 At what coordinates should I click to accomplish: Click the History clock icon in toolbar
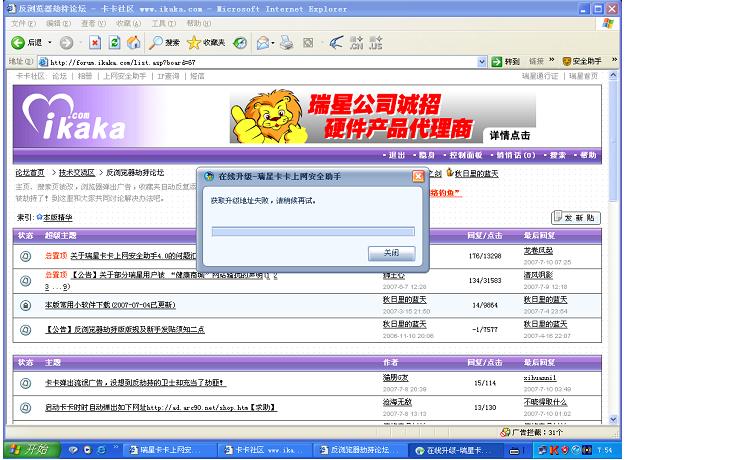(x=240, y=43)
